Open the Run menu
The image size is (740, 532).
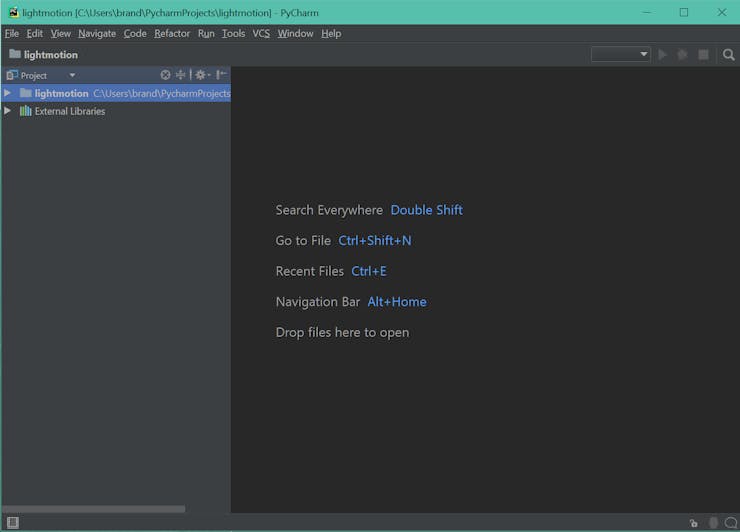[206, 34]
